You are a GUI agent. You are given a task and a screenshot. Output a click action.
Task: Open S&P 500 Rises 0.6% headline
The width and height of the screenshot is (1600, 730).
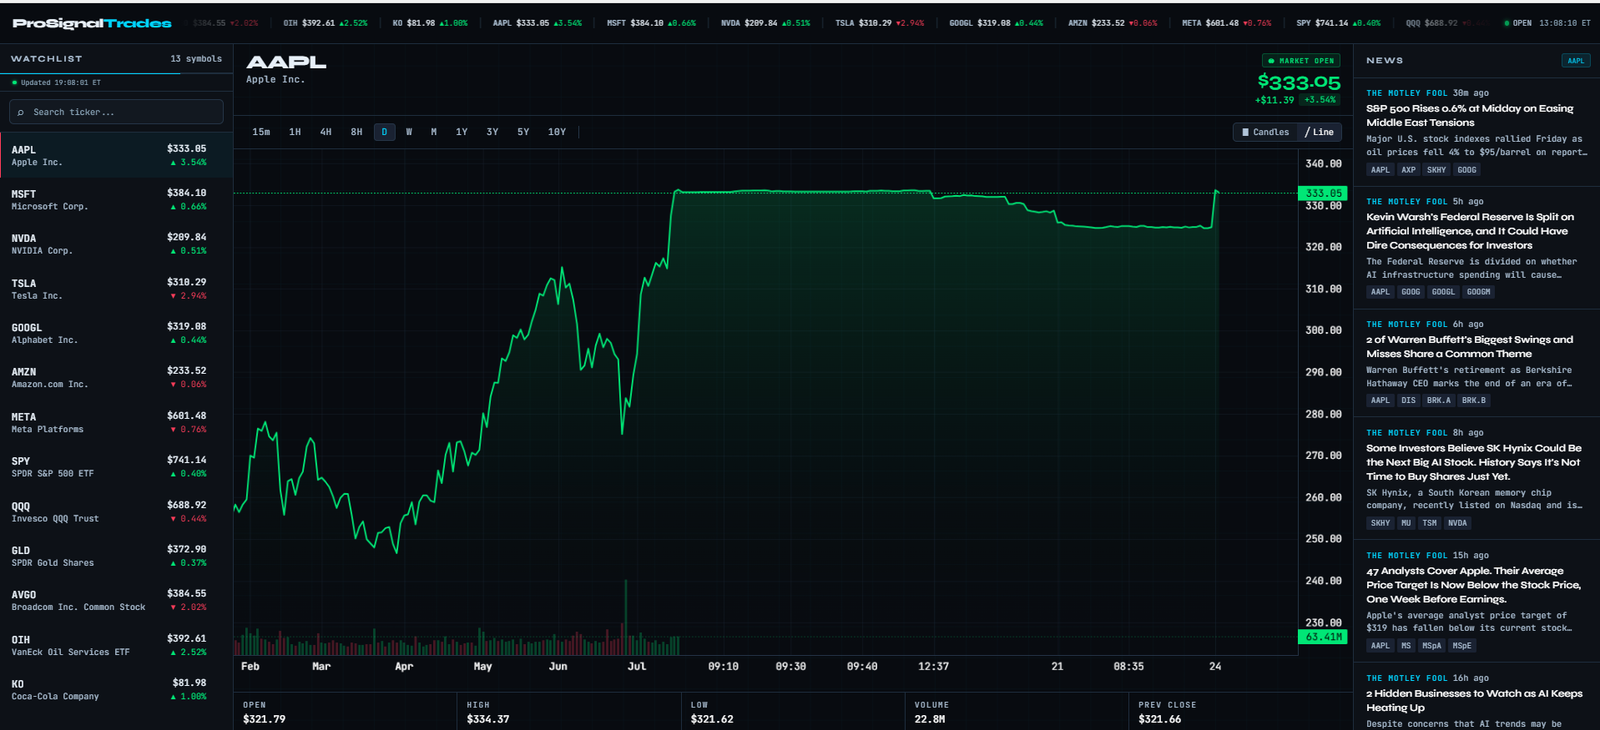point(1469,116)
